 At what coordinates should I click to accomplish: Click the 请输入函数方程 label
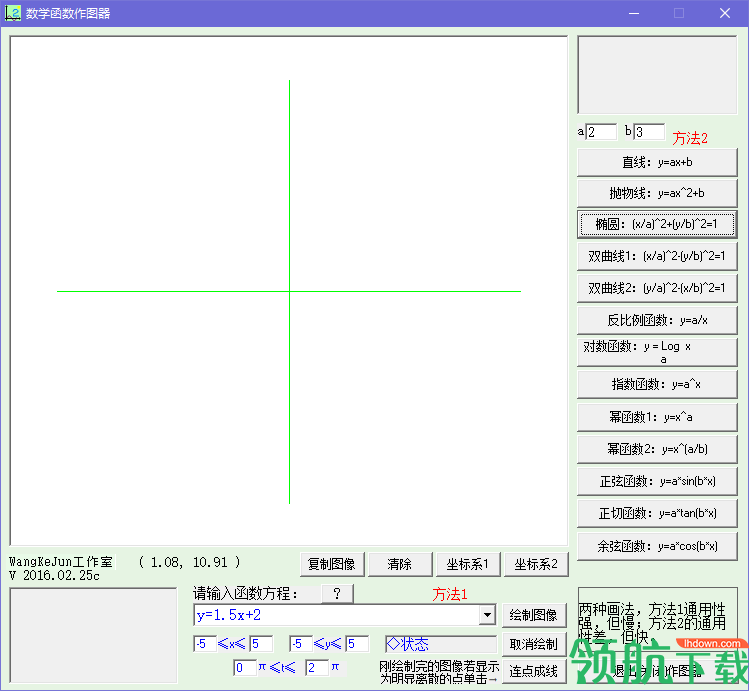pyautogui.click(x=245, y=594)
